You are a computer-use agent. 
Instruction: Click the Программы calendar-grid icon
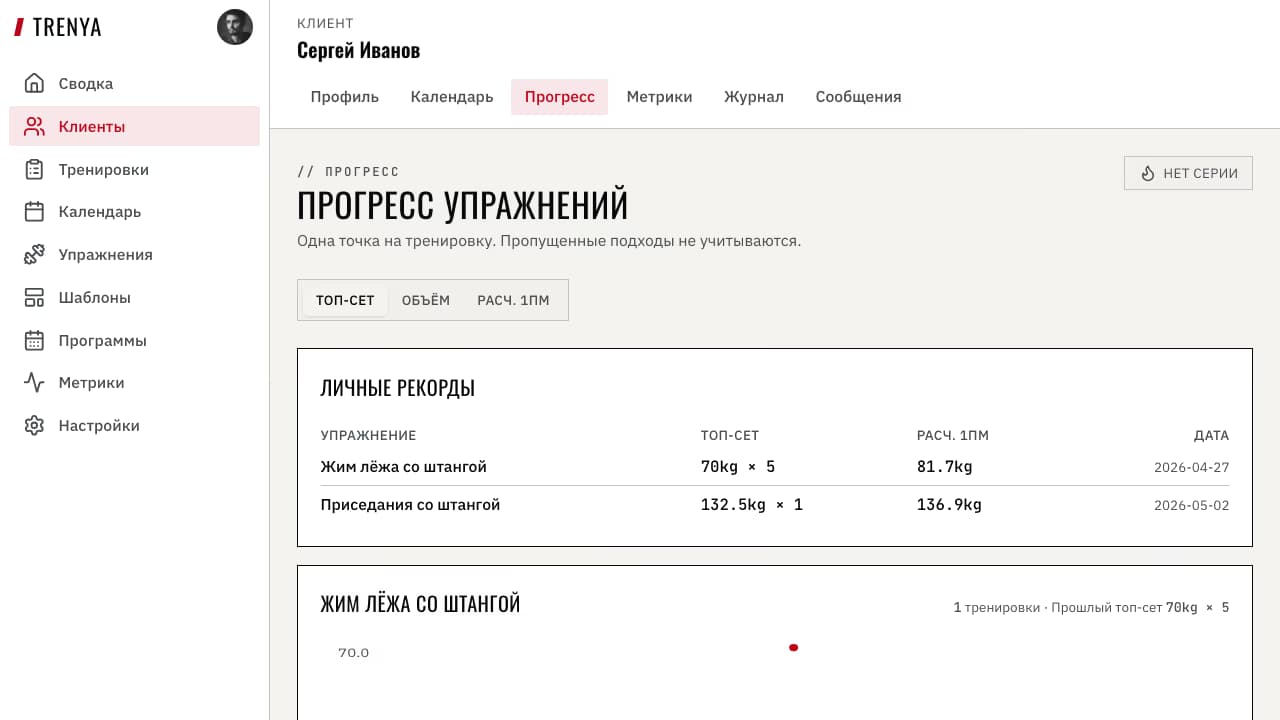coord(34,340)
